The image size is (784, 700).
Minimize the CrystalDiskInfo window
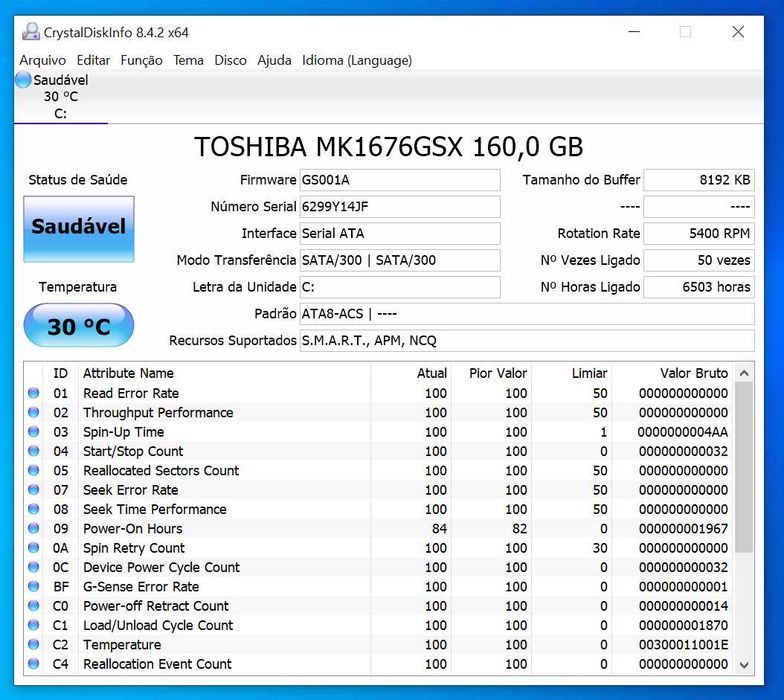(634, 32)
